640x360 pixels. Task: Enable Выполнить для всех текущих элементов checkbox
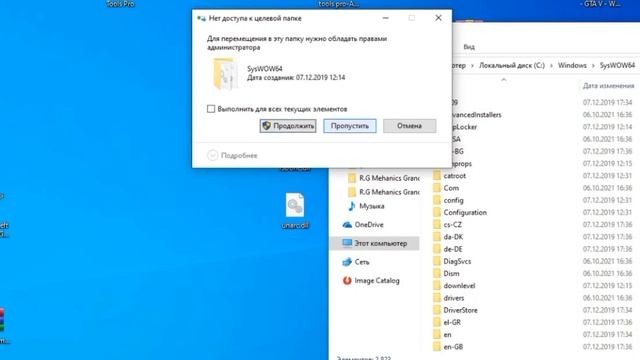click(x=211, y=109)
